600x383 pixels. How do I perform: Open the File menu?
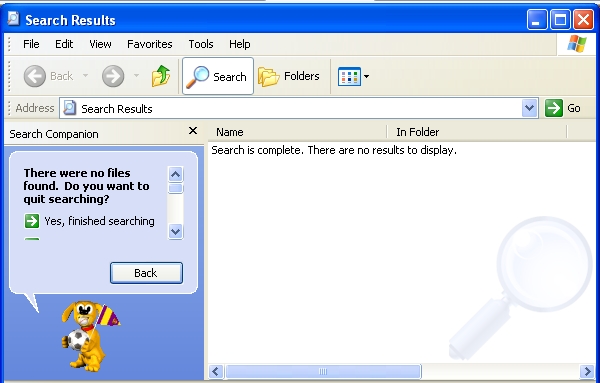point(31,44)
